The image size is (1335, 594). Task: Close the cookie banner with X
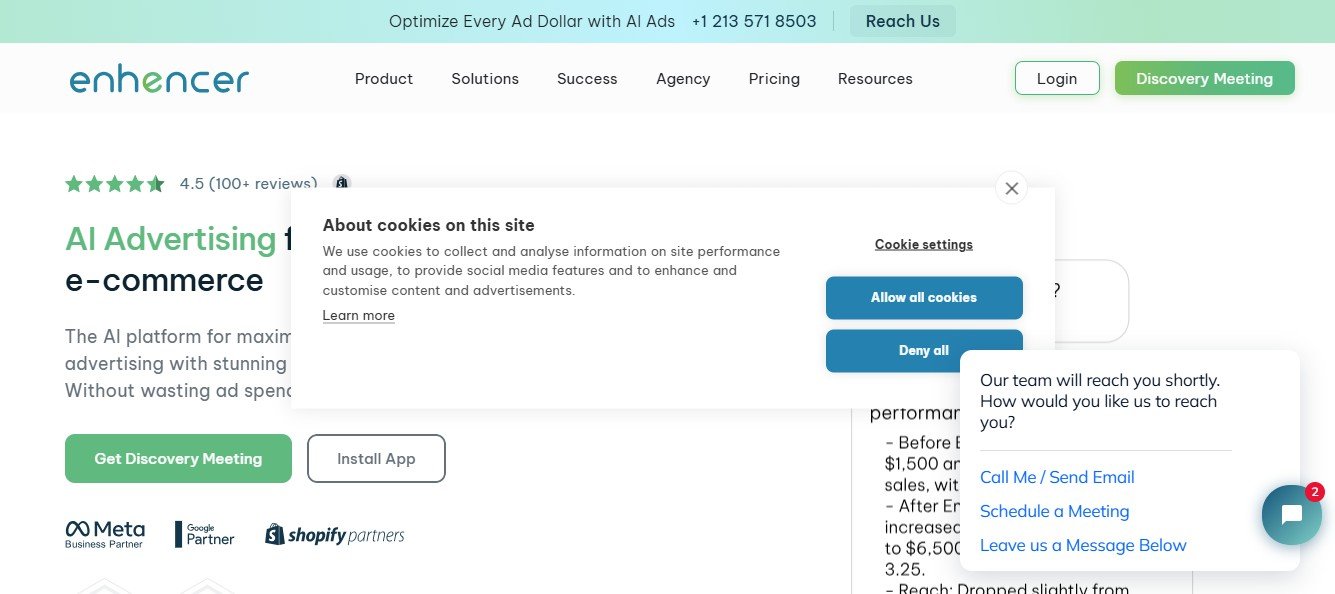pos(1011,188)
